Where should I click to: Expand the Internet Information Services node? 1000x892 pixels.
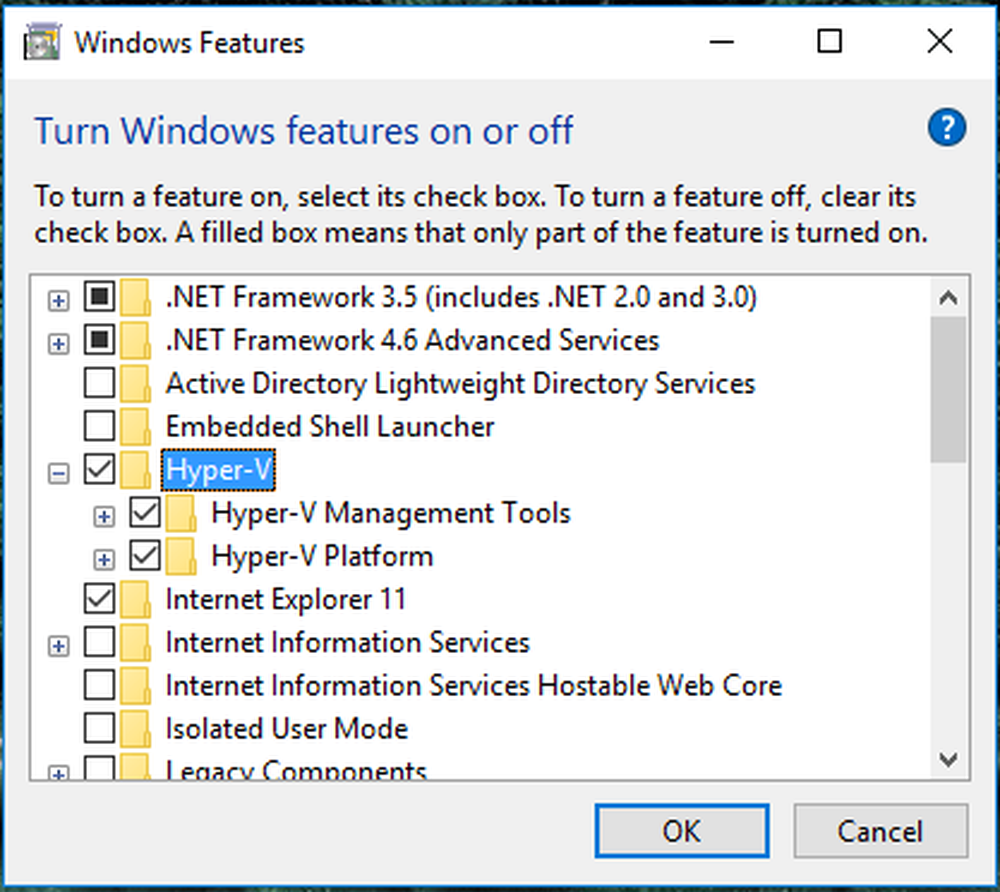(59, 646)
